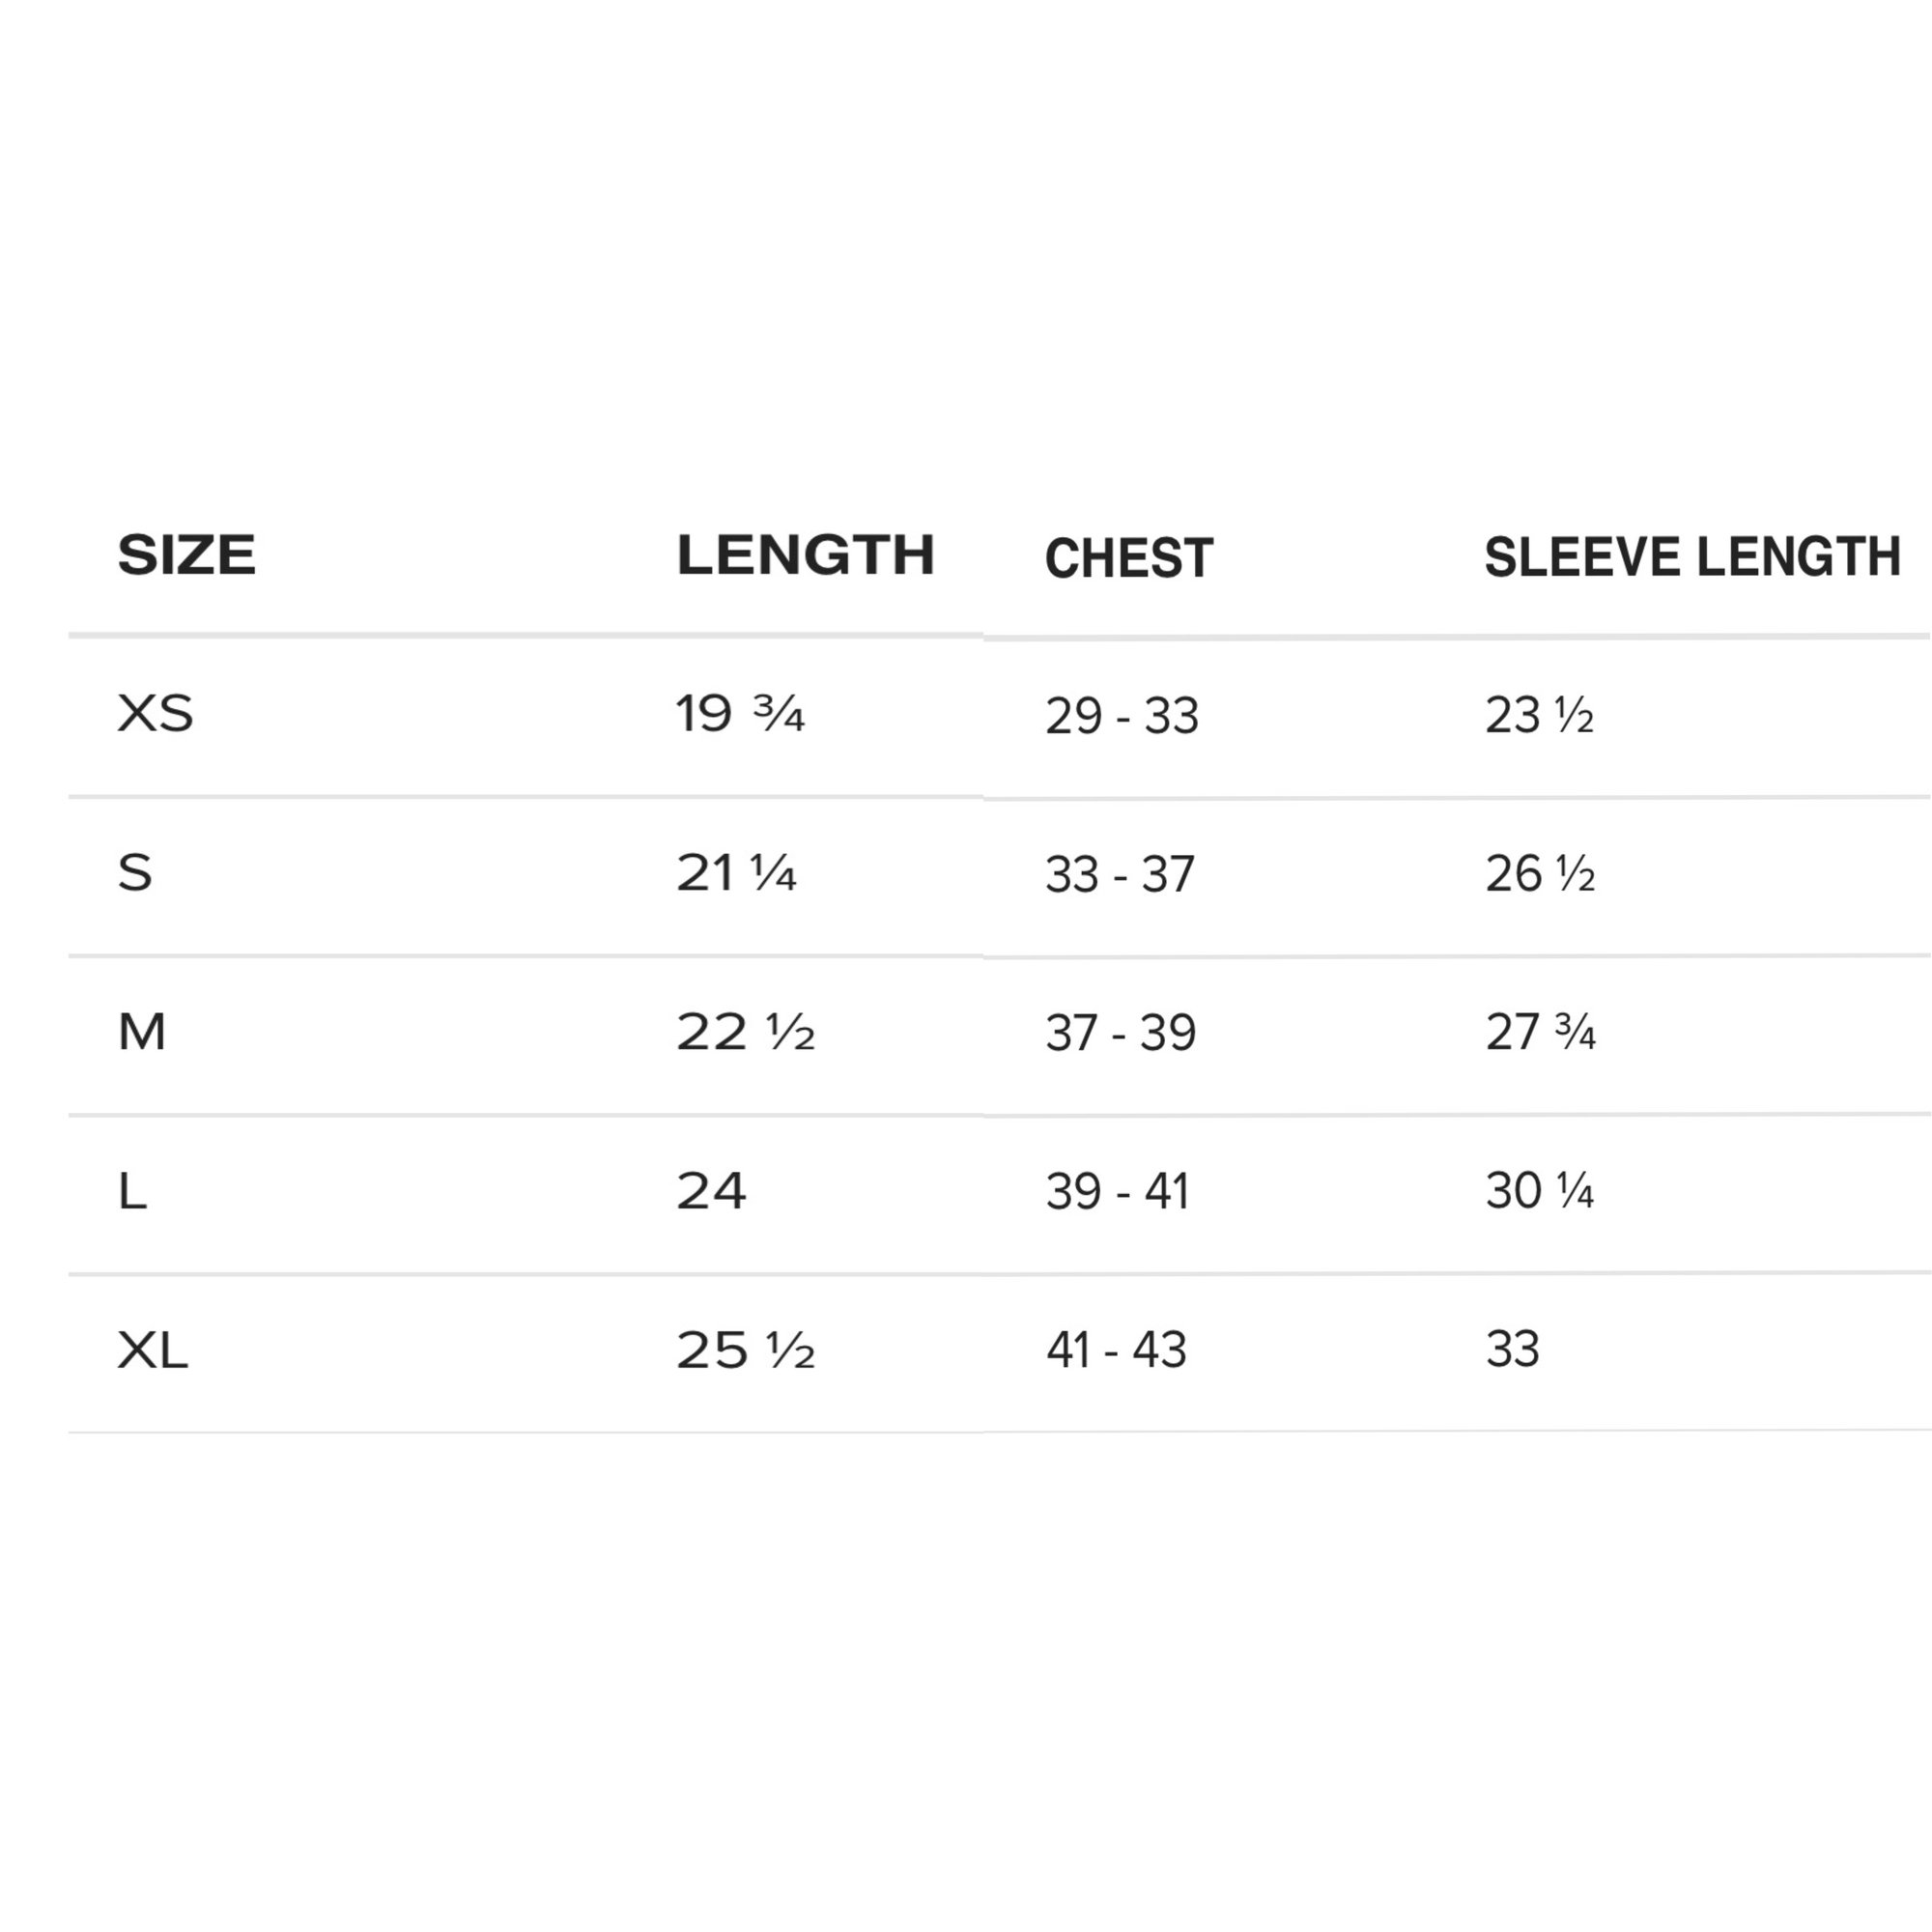Click the 33 - 37 chest range
Image resolution: width=1932 pixels, height=1932 pixels.
click(1119, 875)
